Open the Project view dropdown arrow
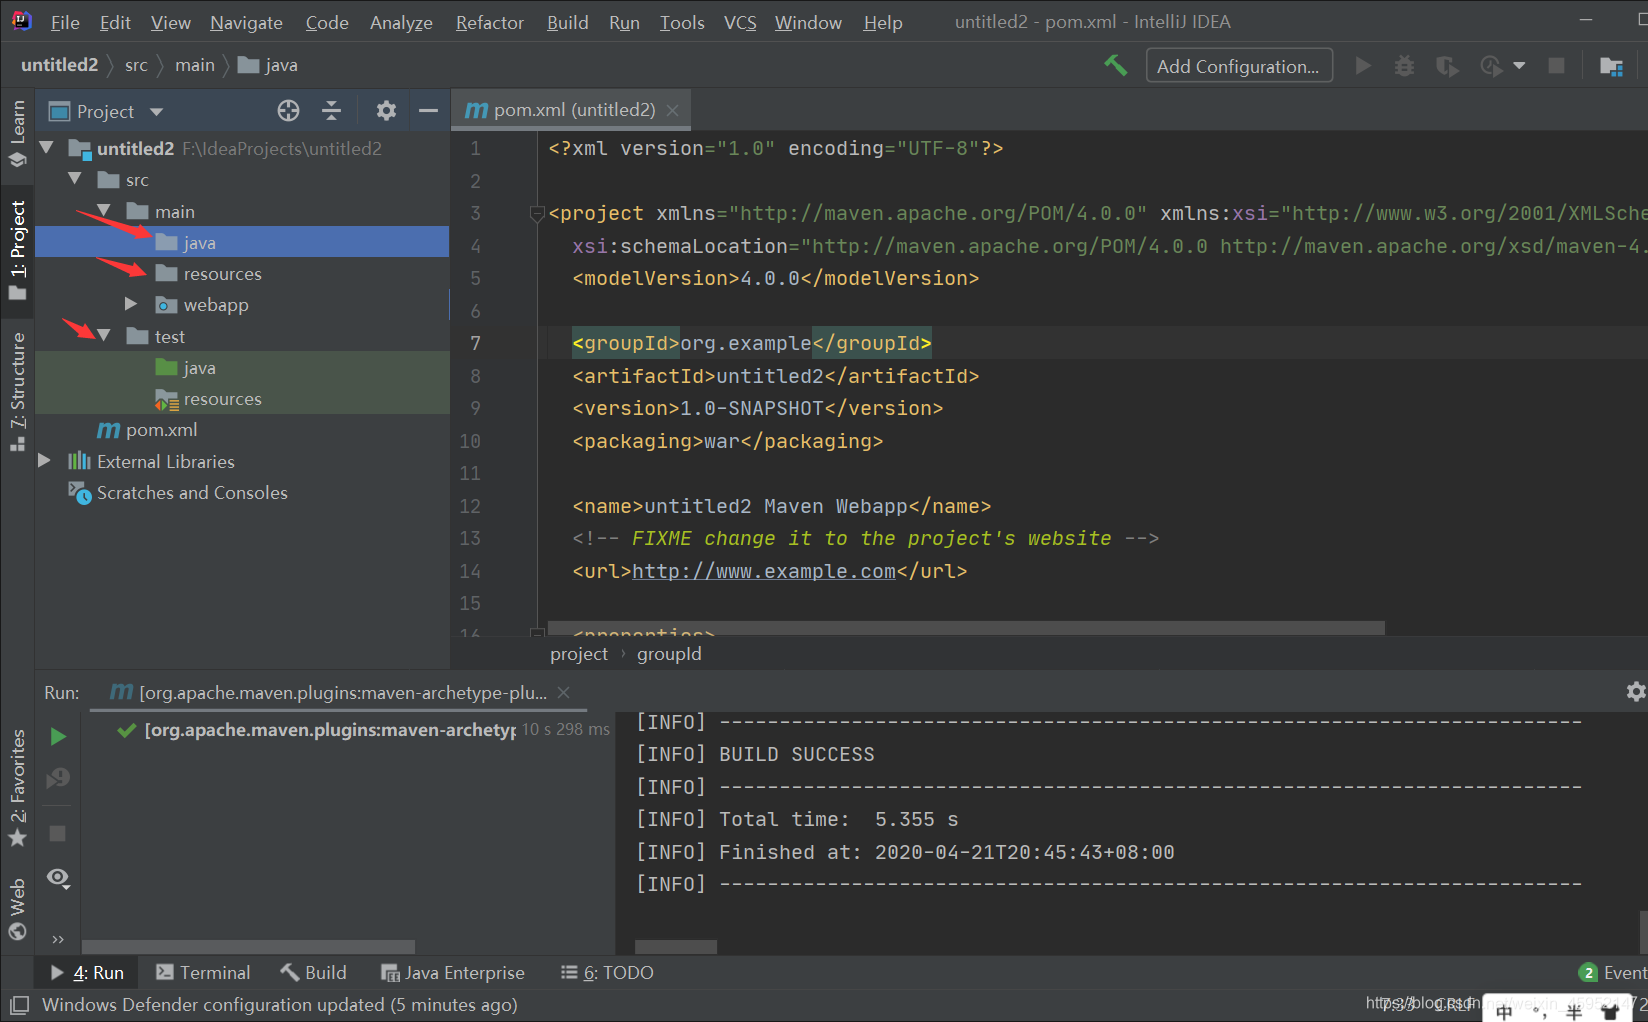1648x1022 pixels. tap(156, 112)
